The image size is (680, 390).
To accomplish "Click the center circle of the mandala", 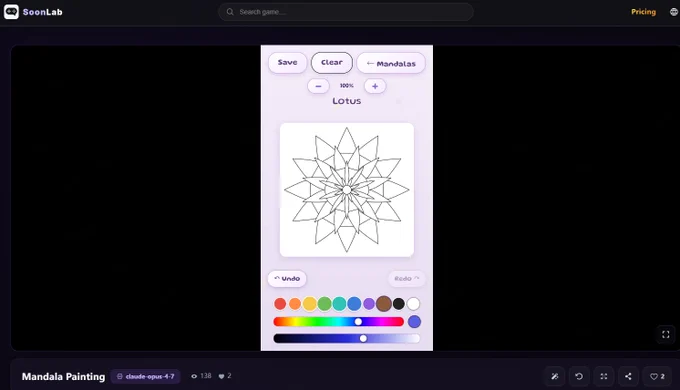I will click(347, 190).
